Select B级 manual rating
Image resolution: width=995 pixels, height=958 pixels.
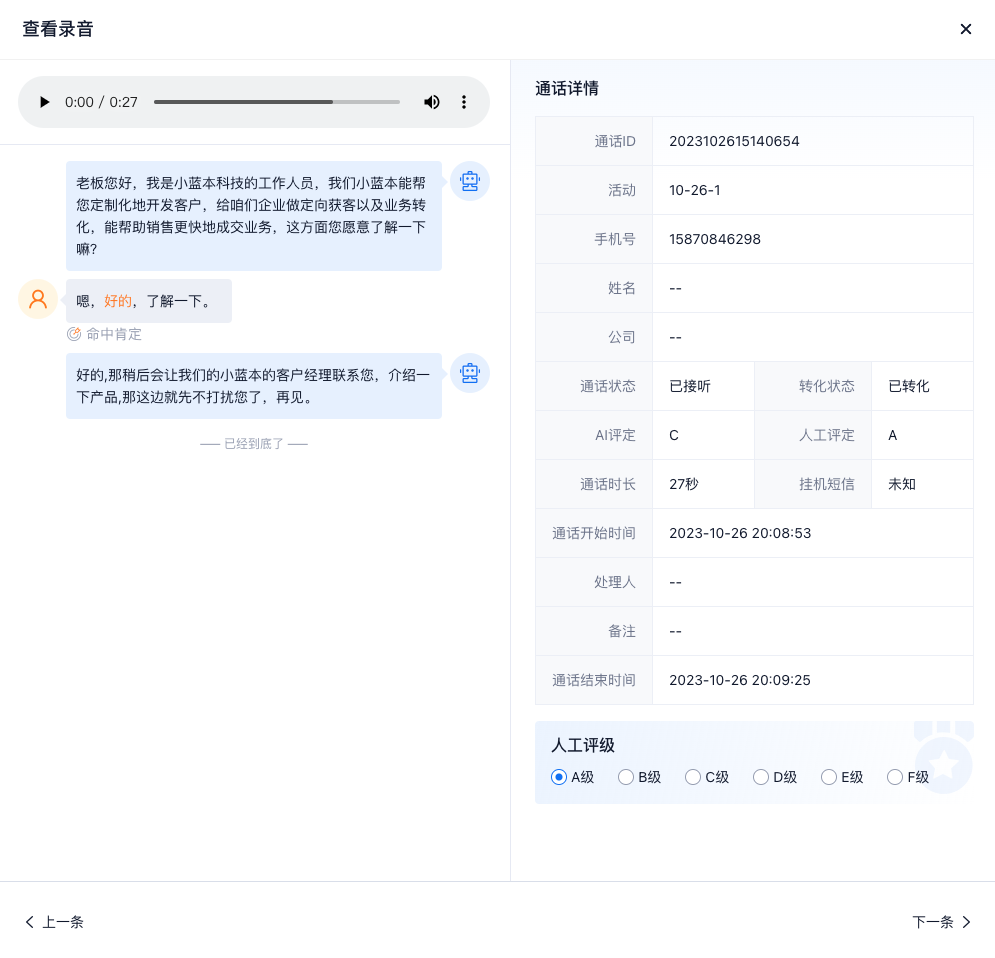[626, 777]
